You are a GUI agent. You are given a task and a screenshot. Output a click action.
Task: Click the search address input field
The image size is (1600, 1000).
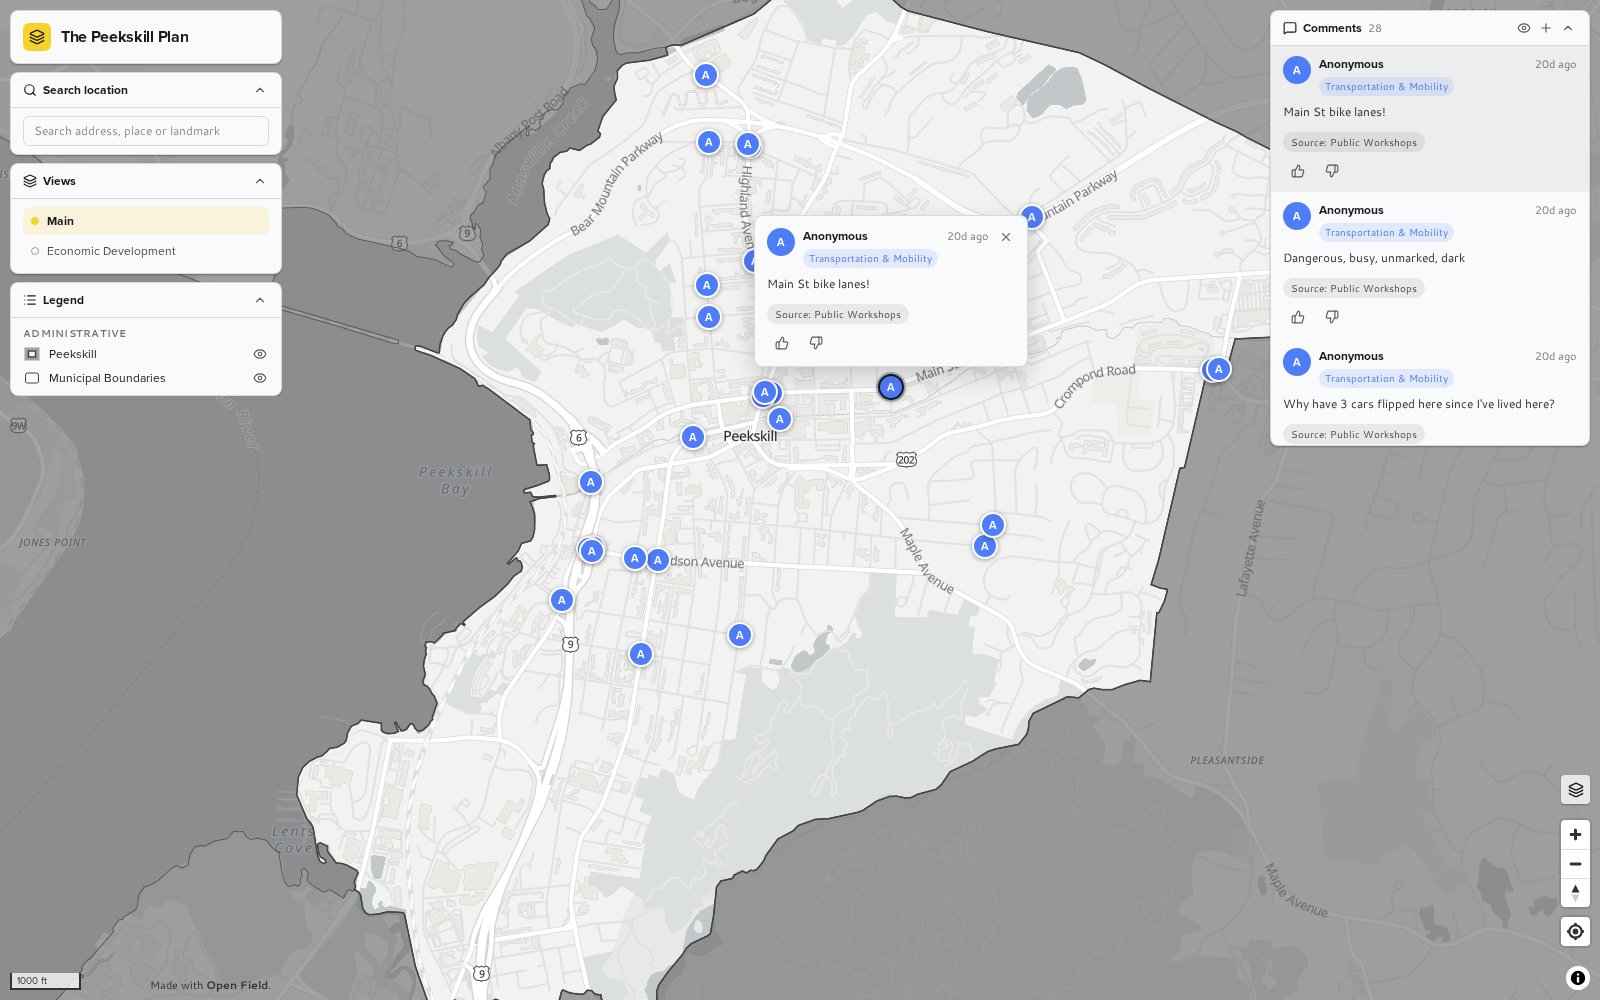tap(146, 131)
